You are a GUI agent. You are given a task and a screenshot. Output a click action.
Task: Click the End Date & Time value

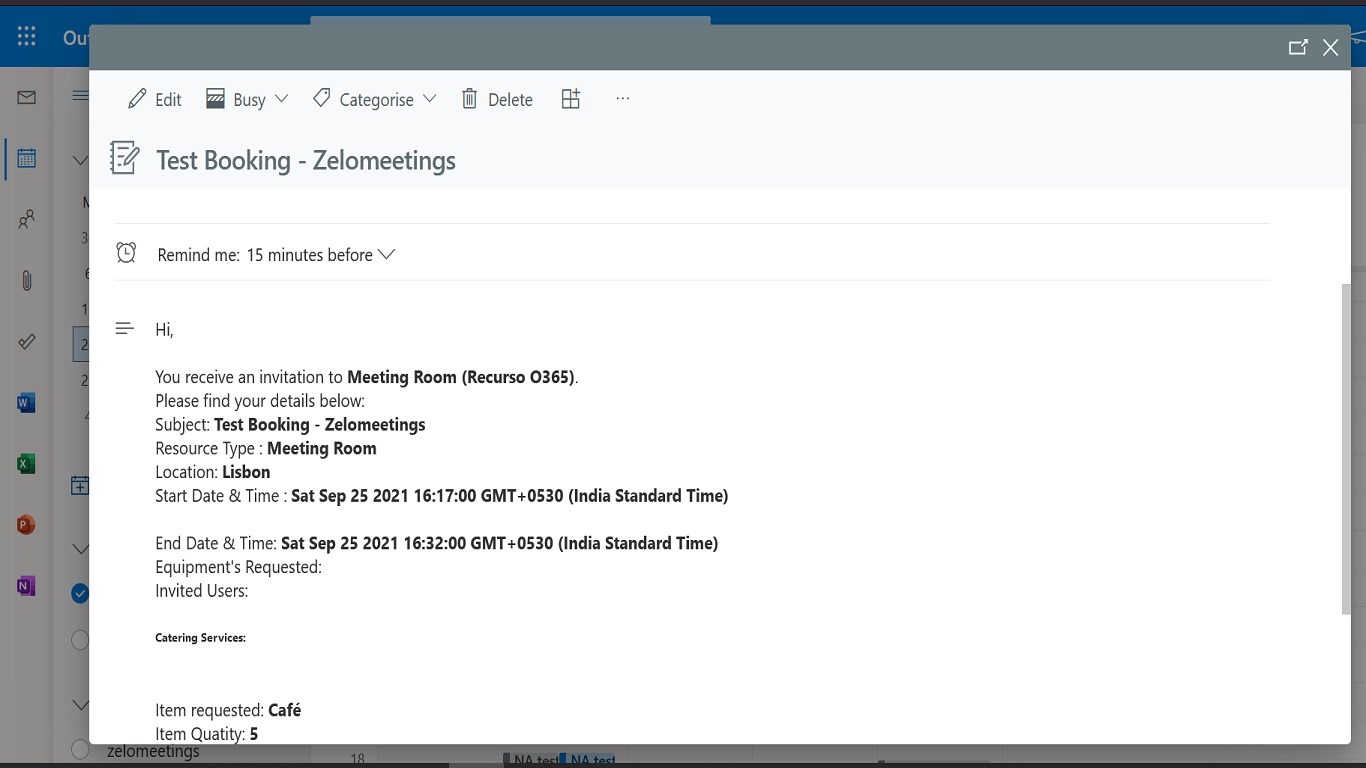click(499, 544)
